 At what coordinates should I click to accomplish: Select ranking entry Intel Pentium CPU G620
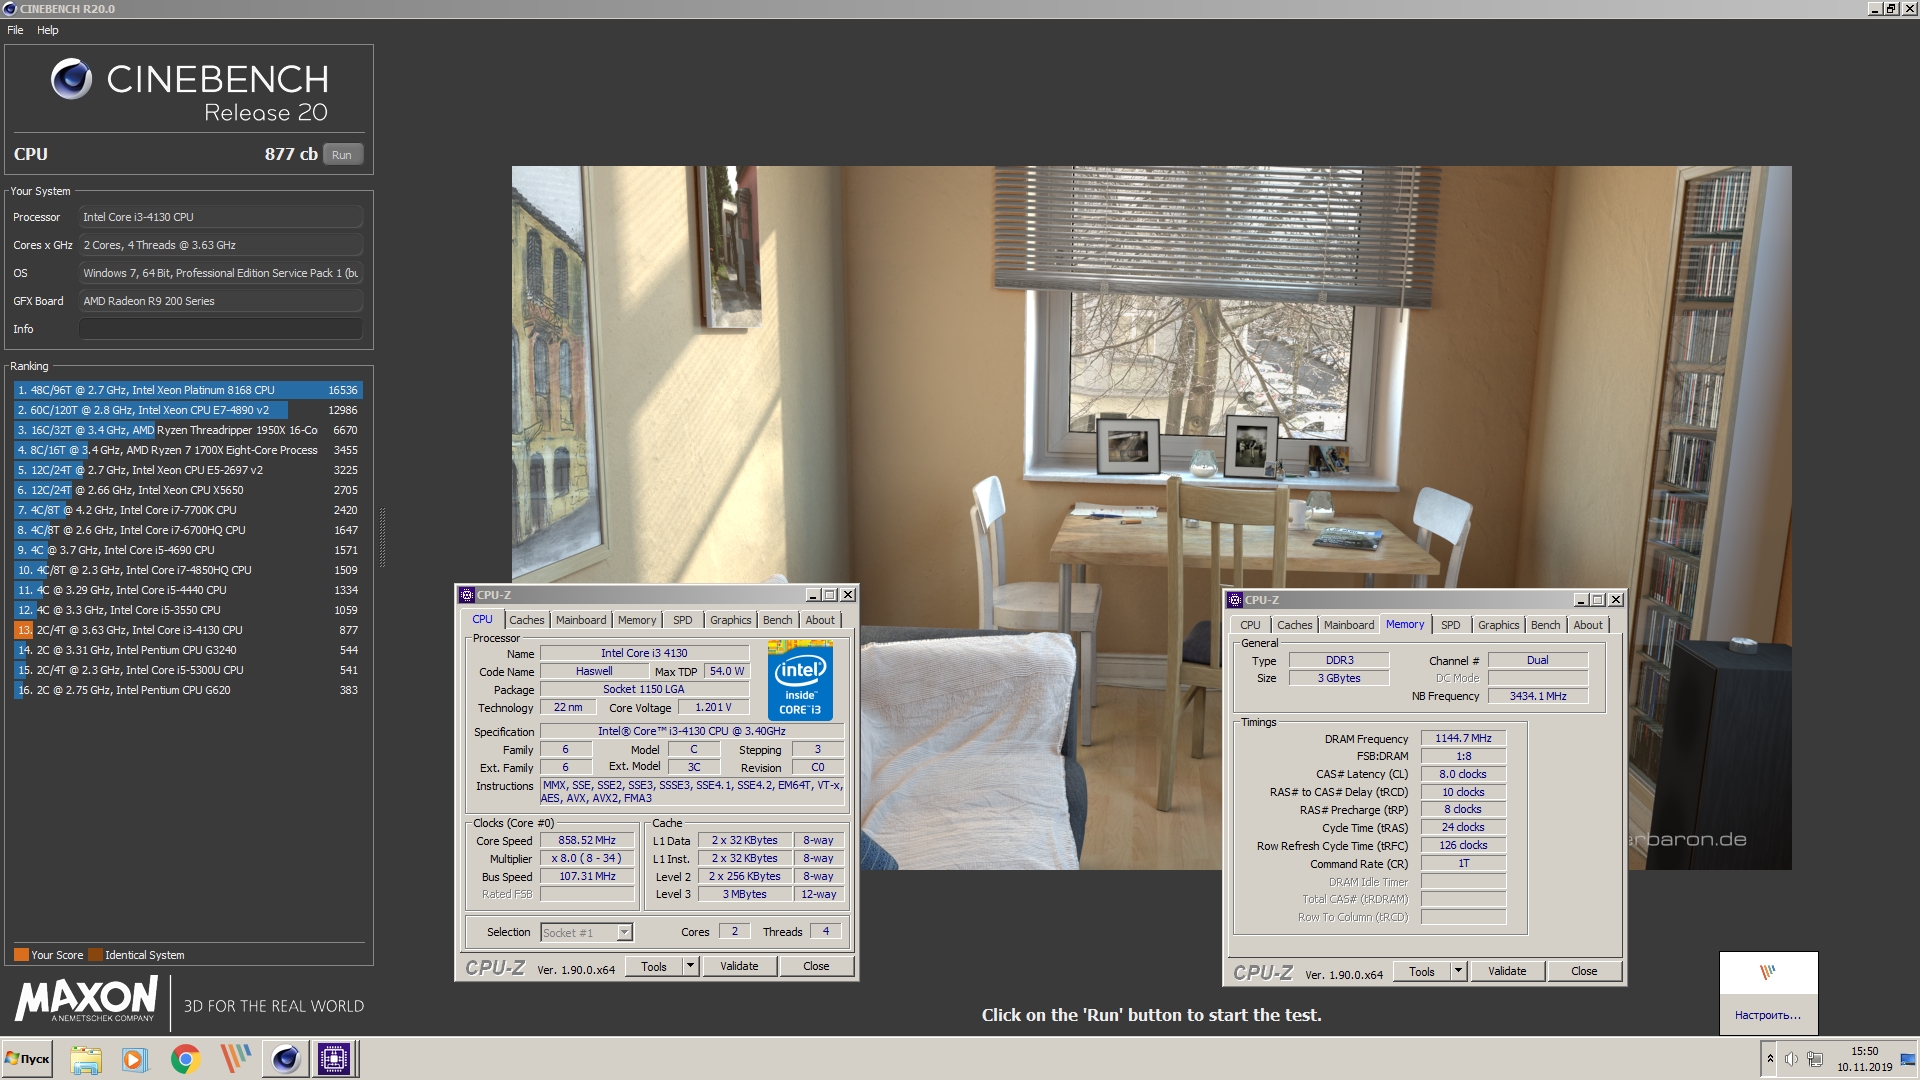coord(188,690)
